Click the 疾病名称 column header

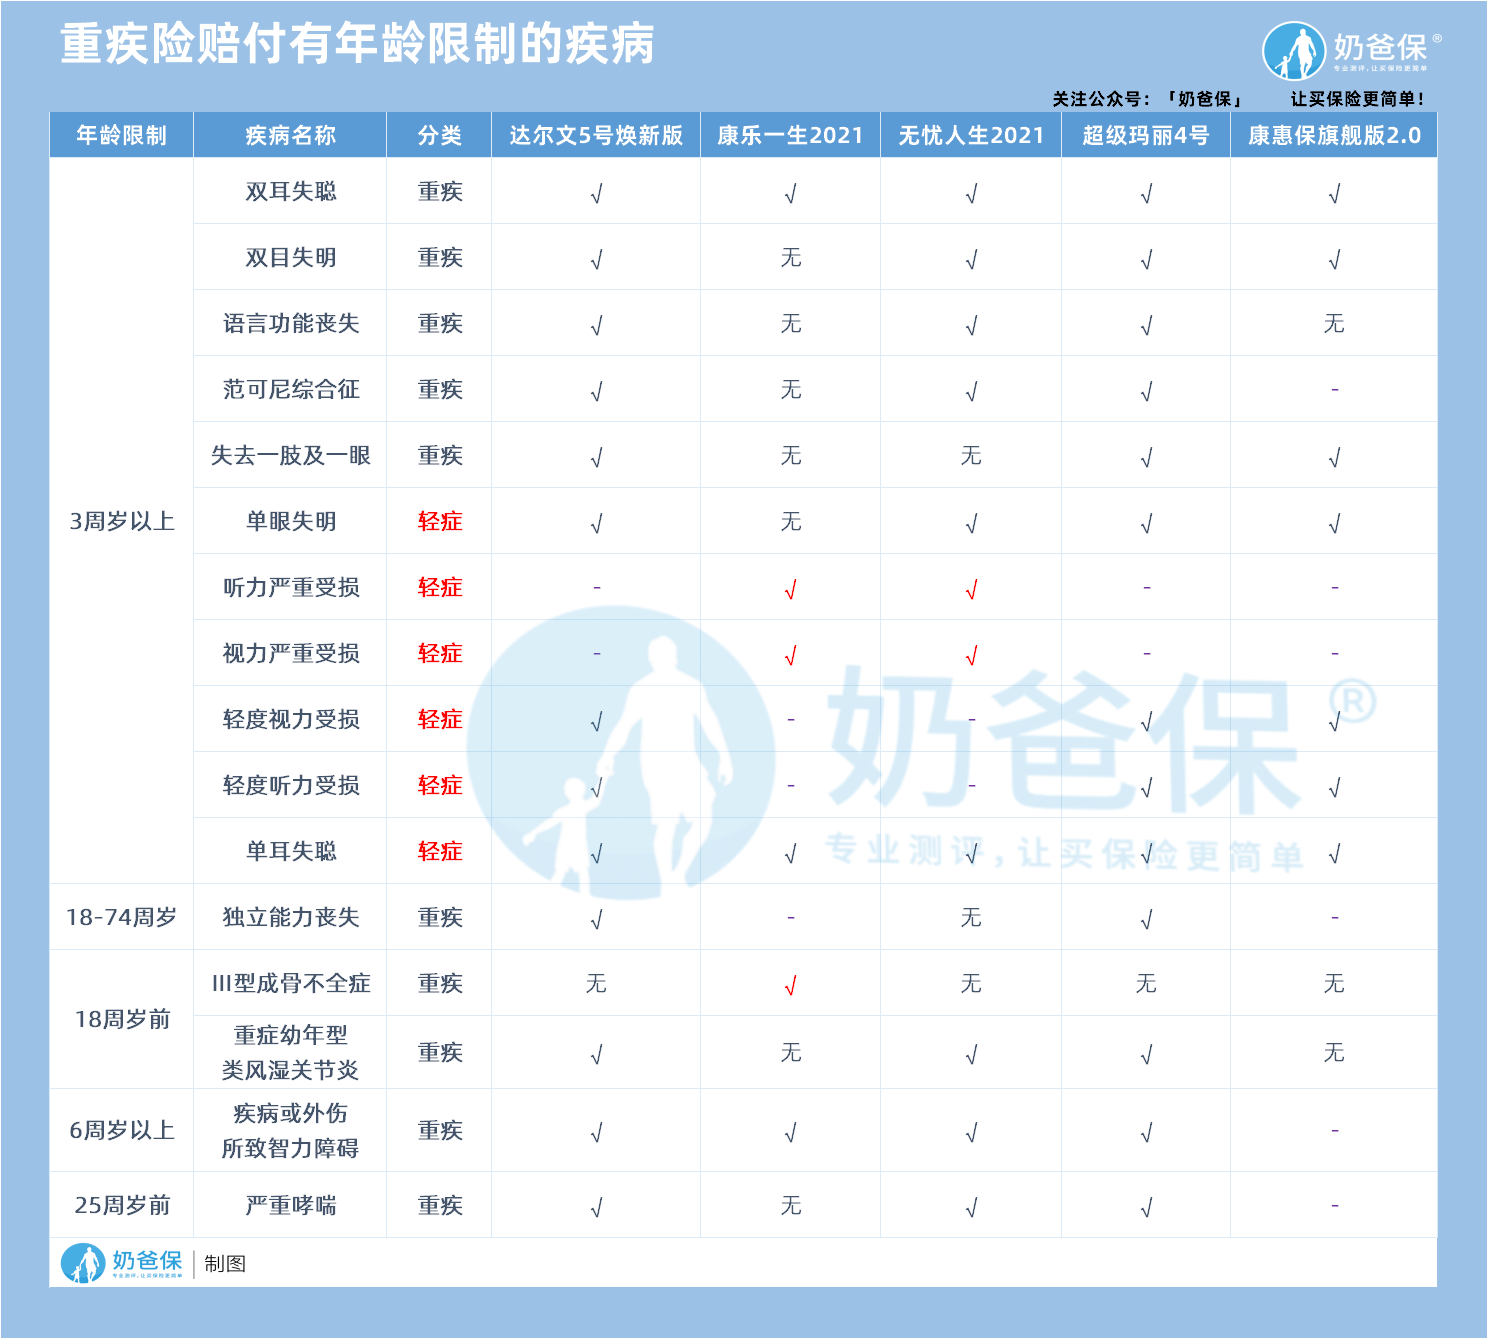coord(290,135)
